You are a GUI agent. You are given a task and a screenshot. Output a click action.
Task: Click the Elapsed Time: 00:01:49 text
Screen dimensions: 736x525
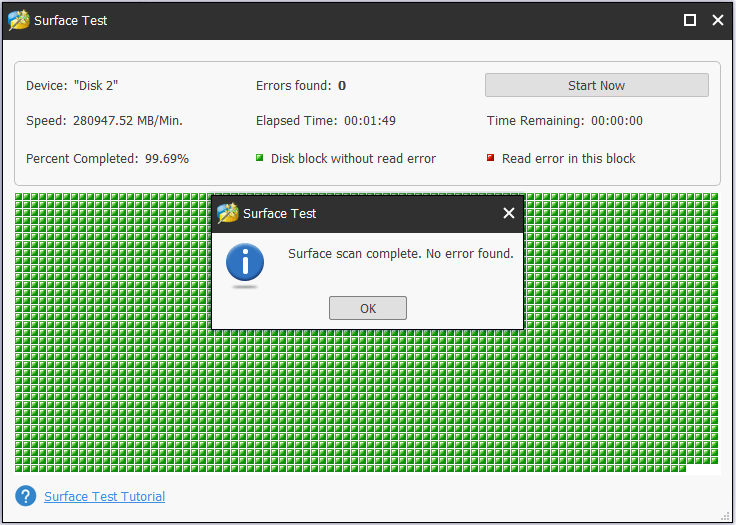[326, 121]
